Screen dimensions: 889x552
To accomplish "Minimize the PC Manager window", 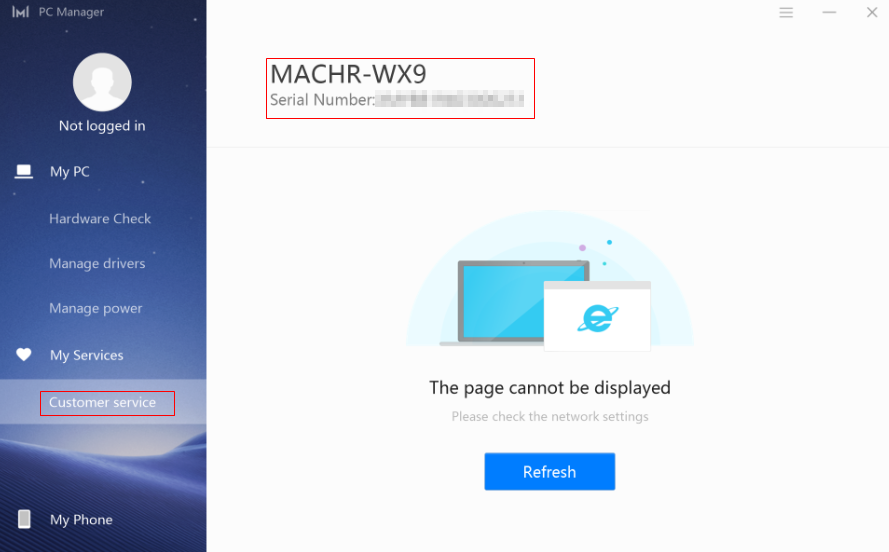I will tap(829, 12).
